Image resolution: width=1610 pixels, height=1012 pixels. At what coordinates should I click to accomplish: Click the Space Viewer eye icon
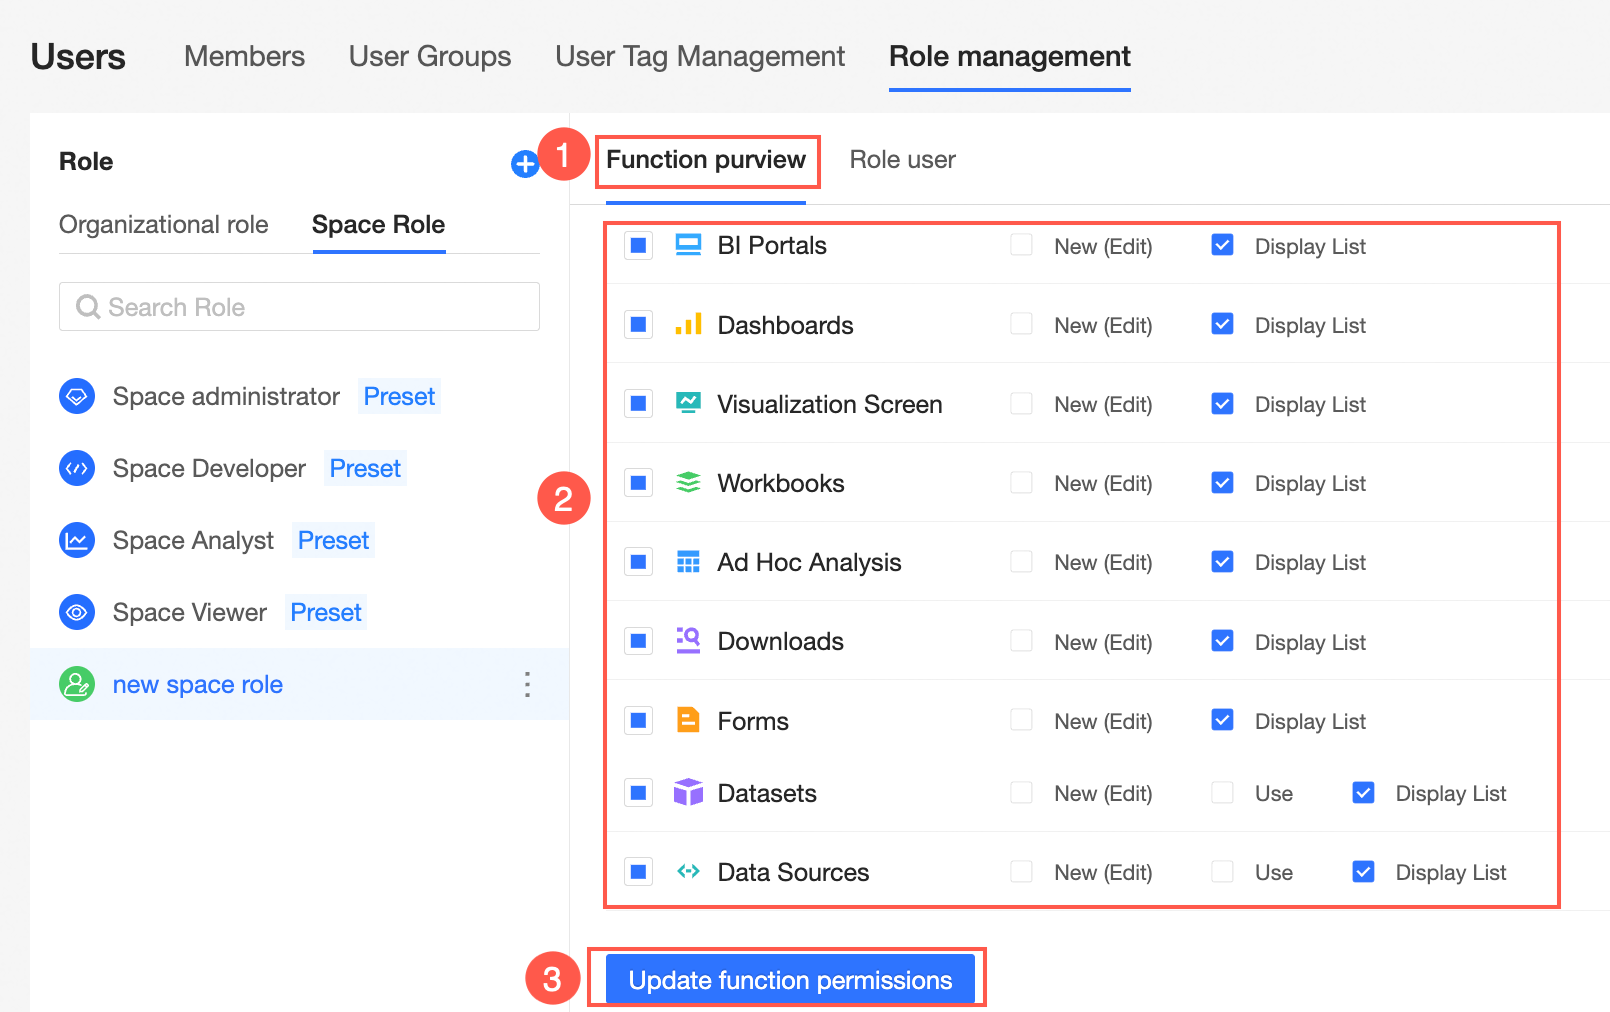click(x=77, y=612)
